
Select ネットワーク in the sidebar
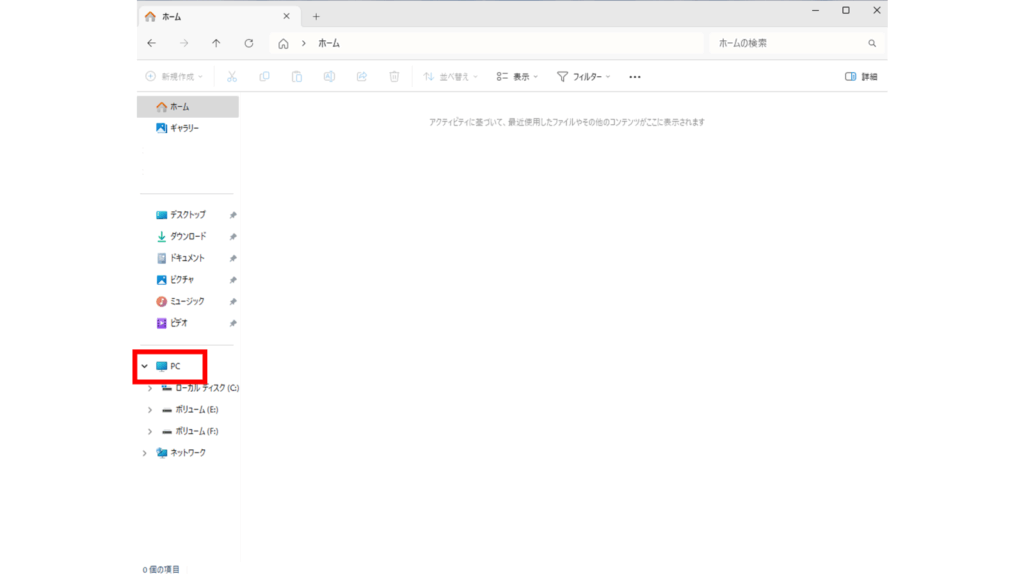pos(181,453)
